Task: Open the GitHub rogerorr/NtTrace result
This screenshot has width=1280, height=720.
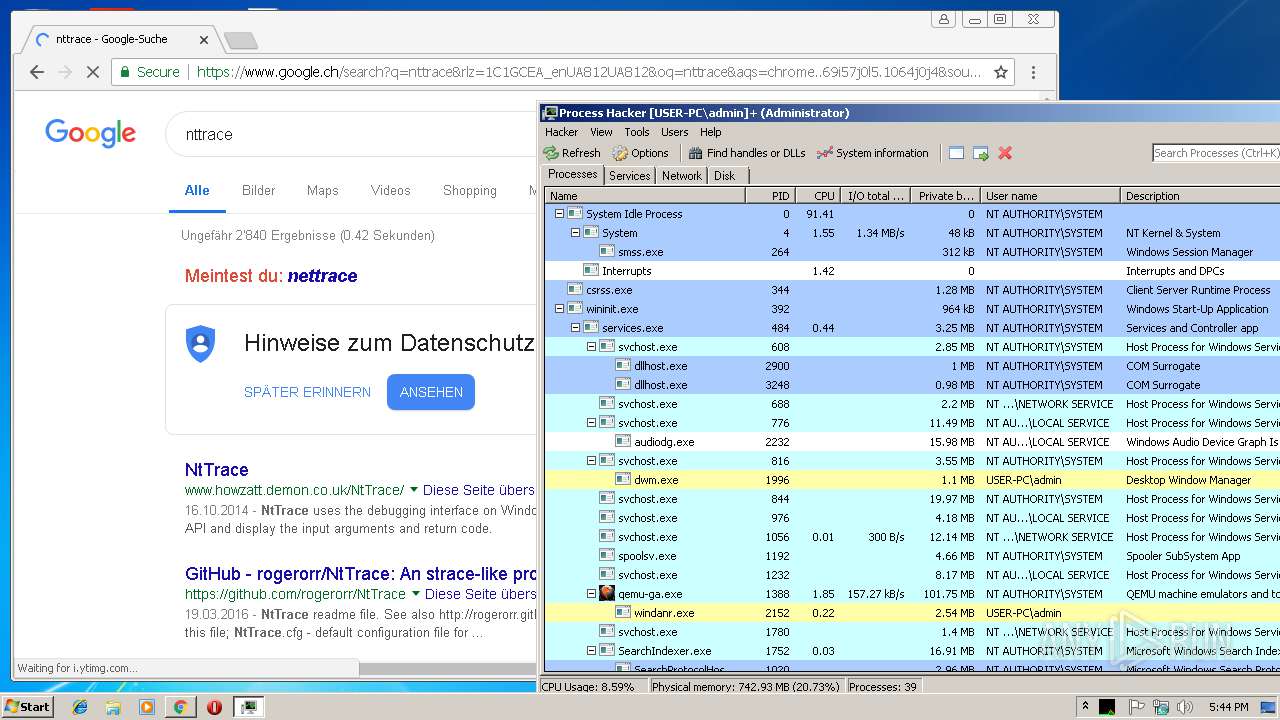Action: tap(360, 574)
